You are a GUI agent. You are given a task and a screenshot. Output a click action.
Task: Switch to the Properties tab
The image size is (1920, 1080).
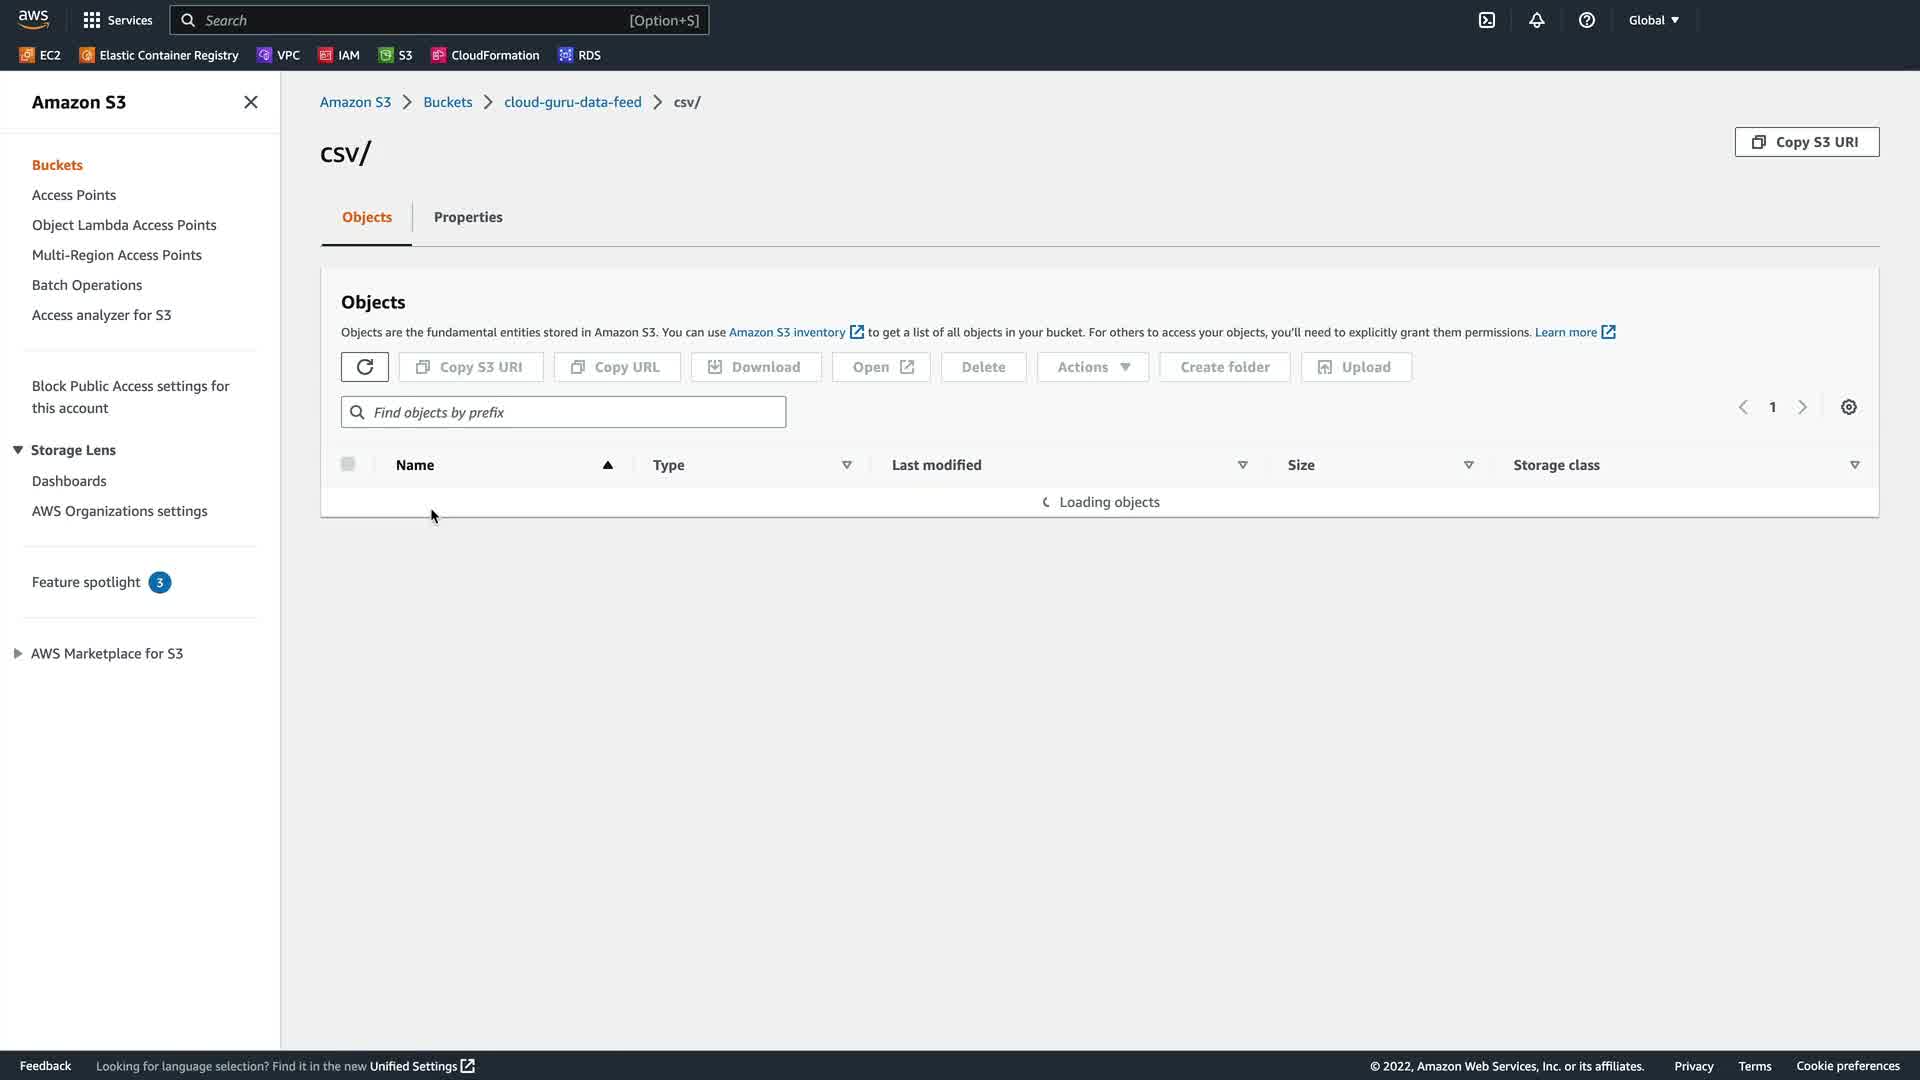468,217
